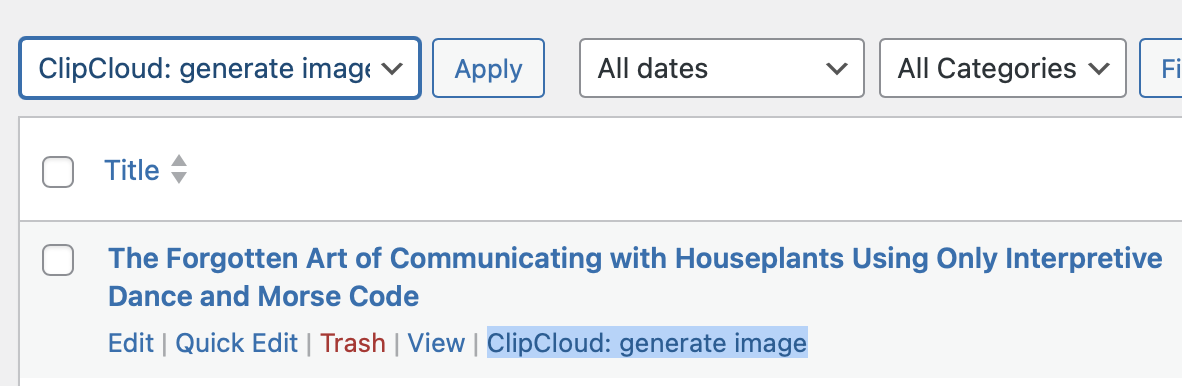Open the Forgotten Art of Communicating post
Viewport: 1182px width, 386px height.
pyautogui.click(x=635, y=277)
